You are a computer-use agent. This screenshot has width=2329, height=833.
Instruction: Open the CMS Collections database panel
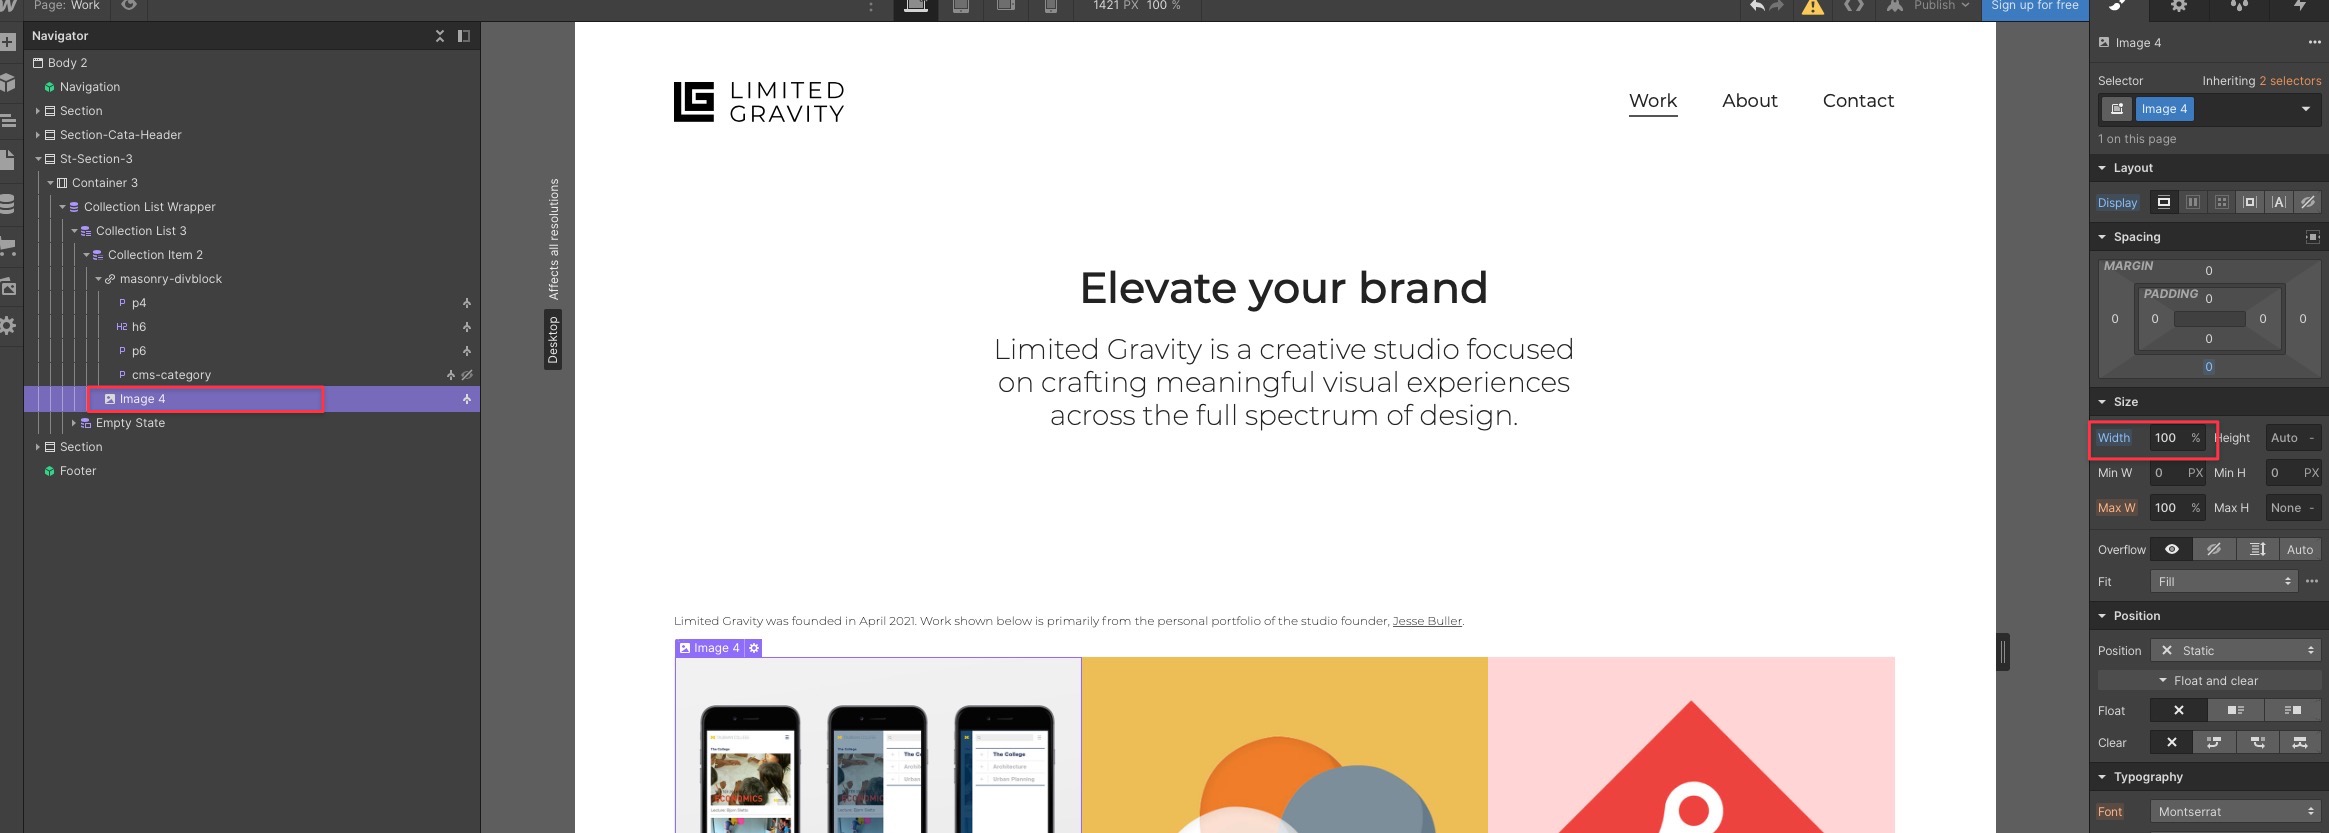(x=8, y=204)
